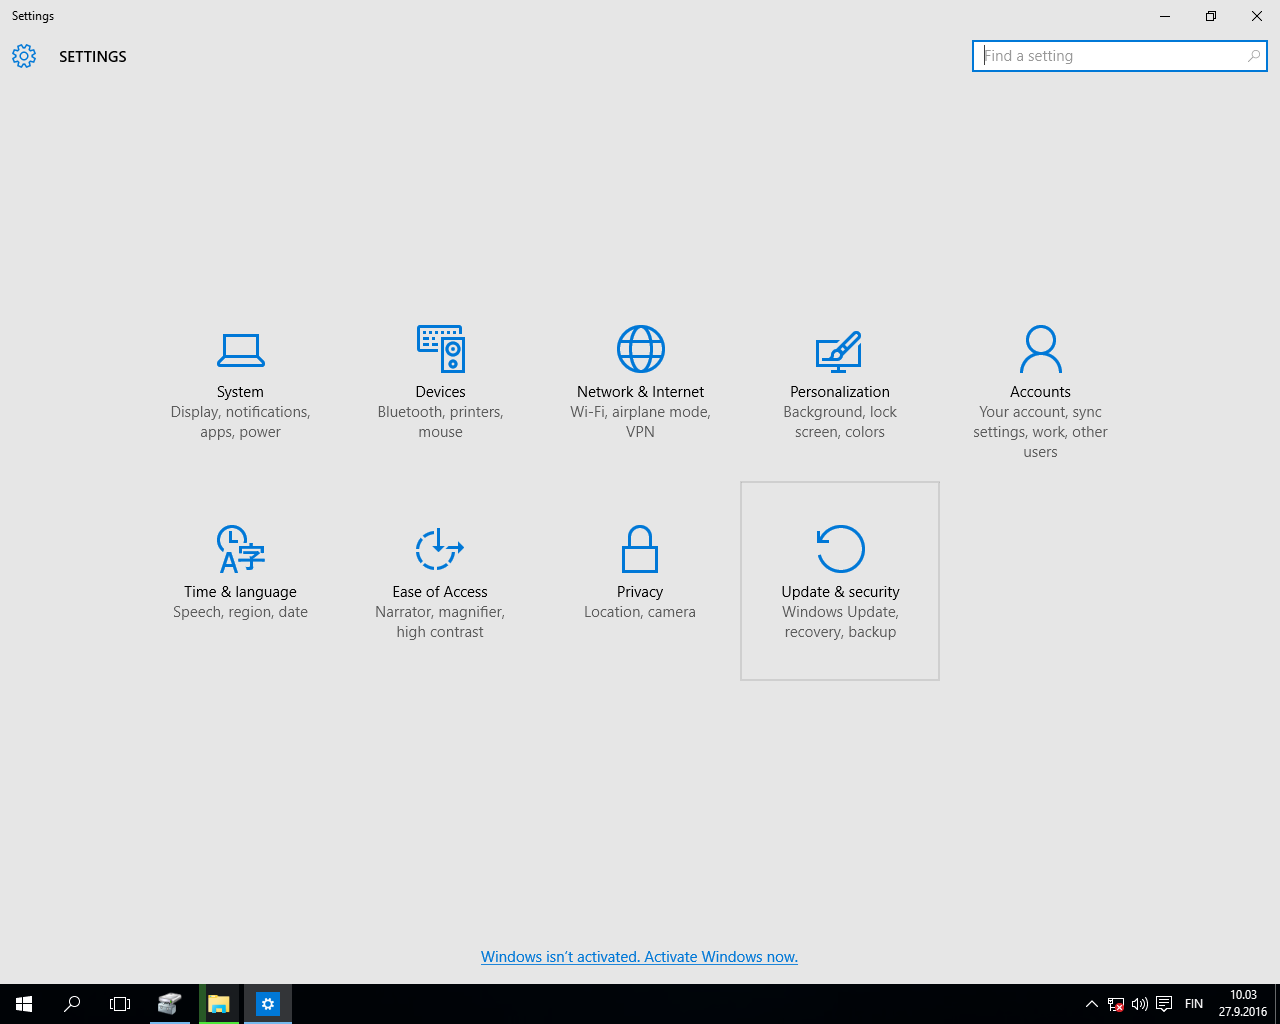
Task: Focus the Find a setting search box
Action: pos(1108,56)
